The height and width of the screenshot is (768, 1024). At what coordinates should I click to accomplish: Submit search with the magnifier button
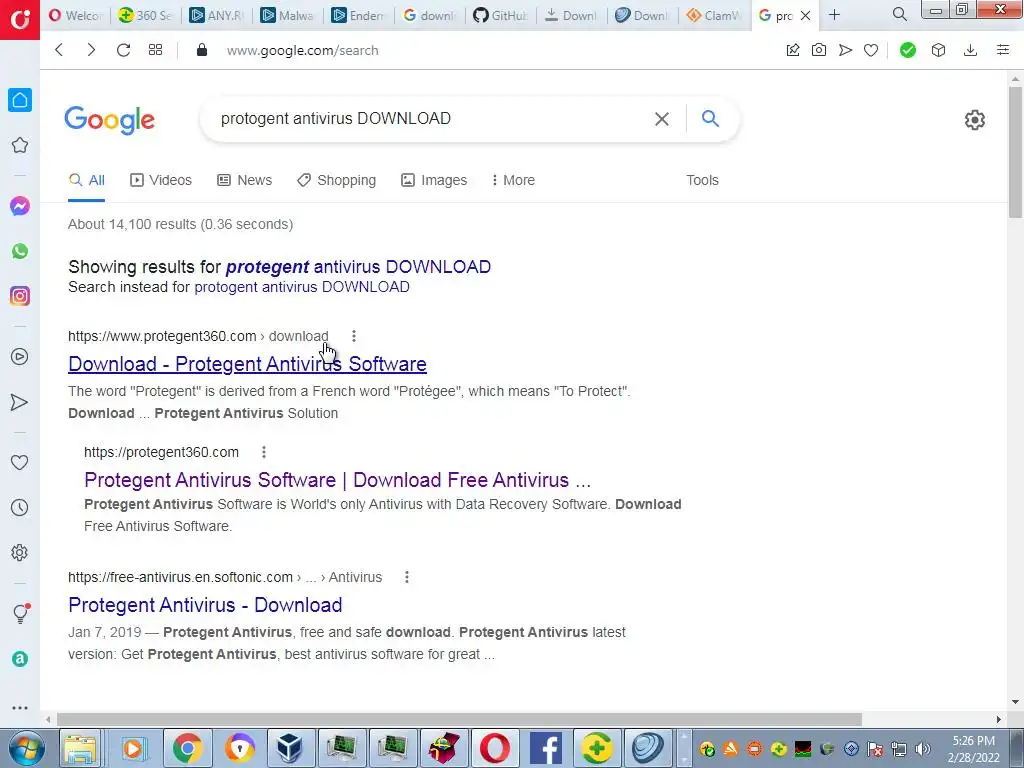click(710, 118)
